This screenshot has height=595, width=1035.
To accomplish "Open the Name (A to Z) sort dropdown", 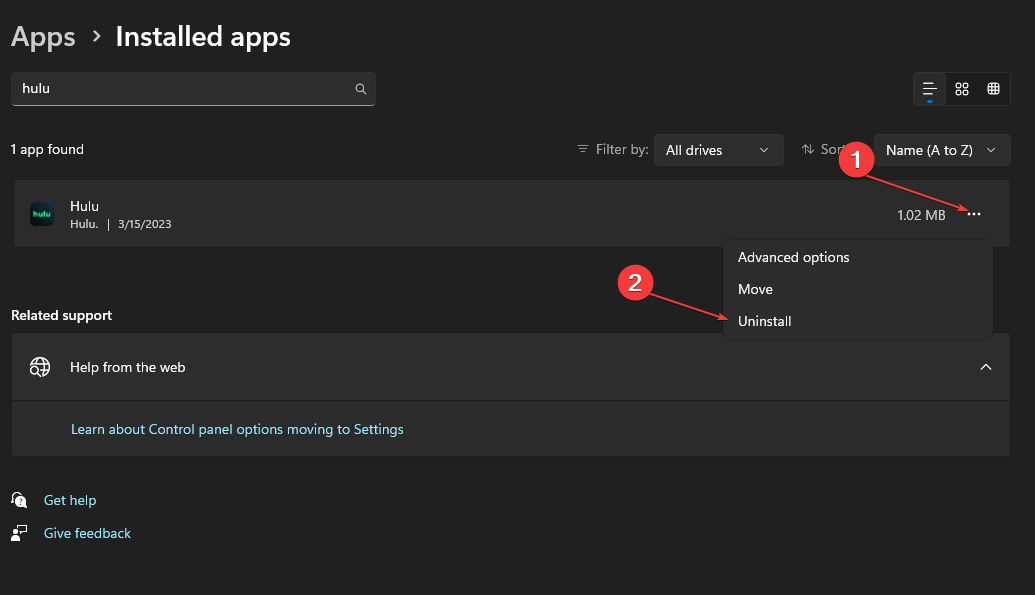I will [x=941, y=150].
